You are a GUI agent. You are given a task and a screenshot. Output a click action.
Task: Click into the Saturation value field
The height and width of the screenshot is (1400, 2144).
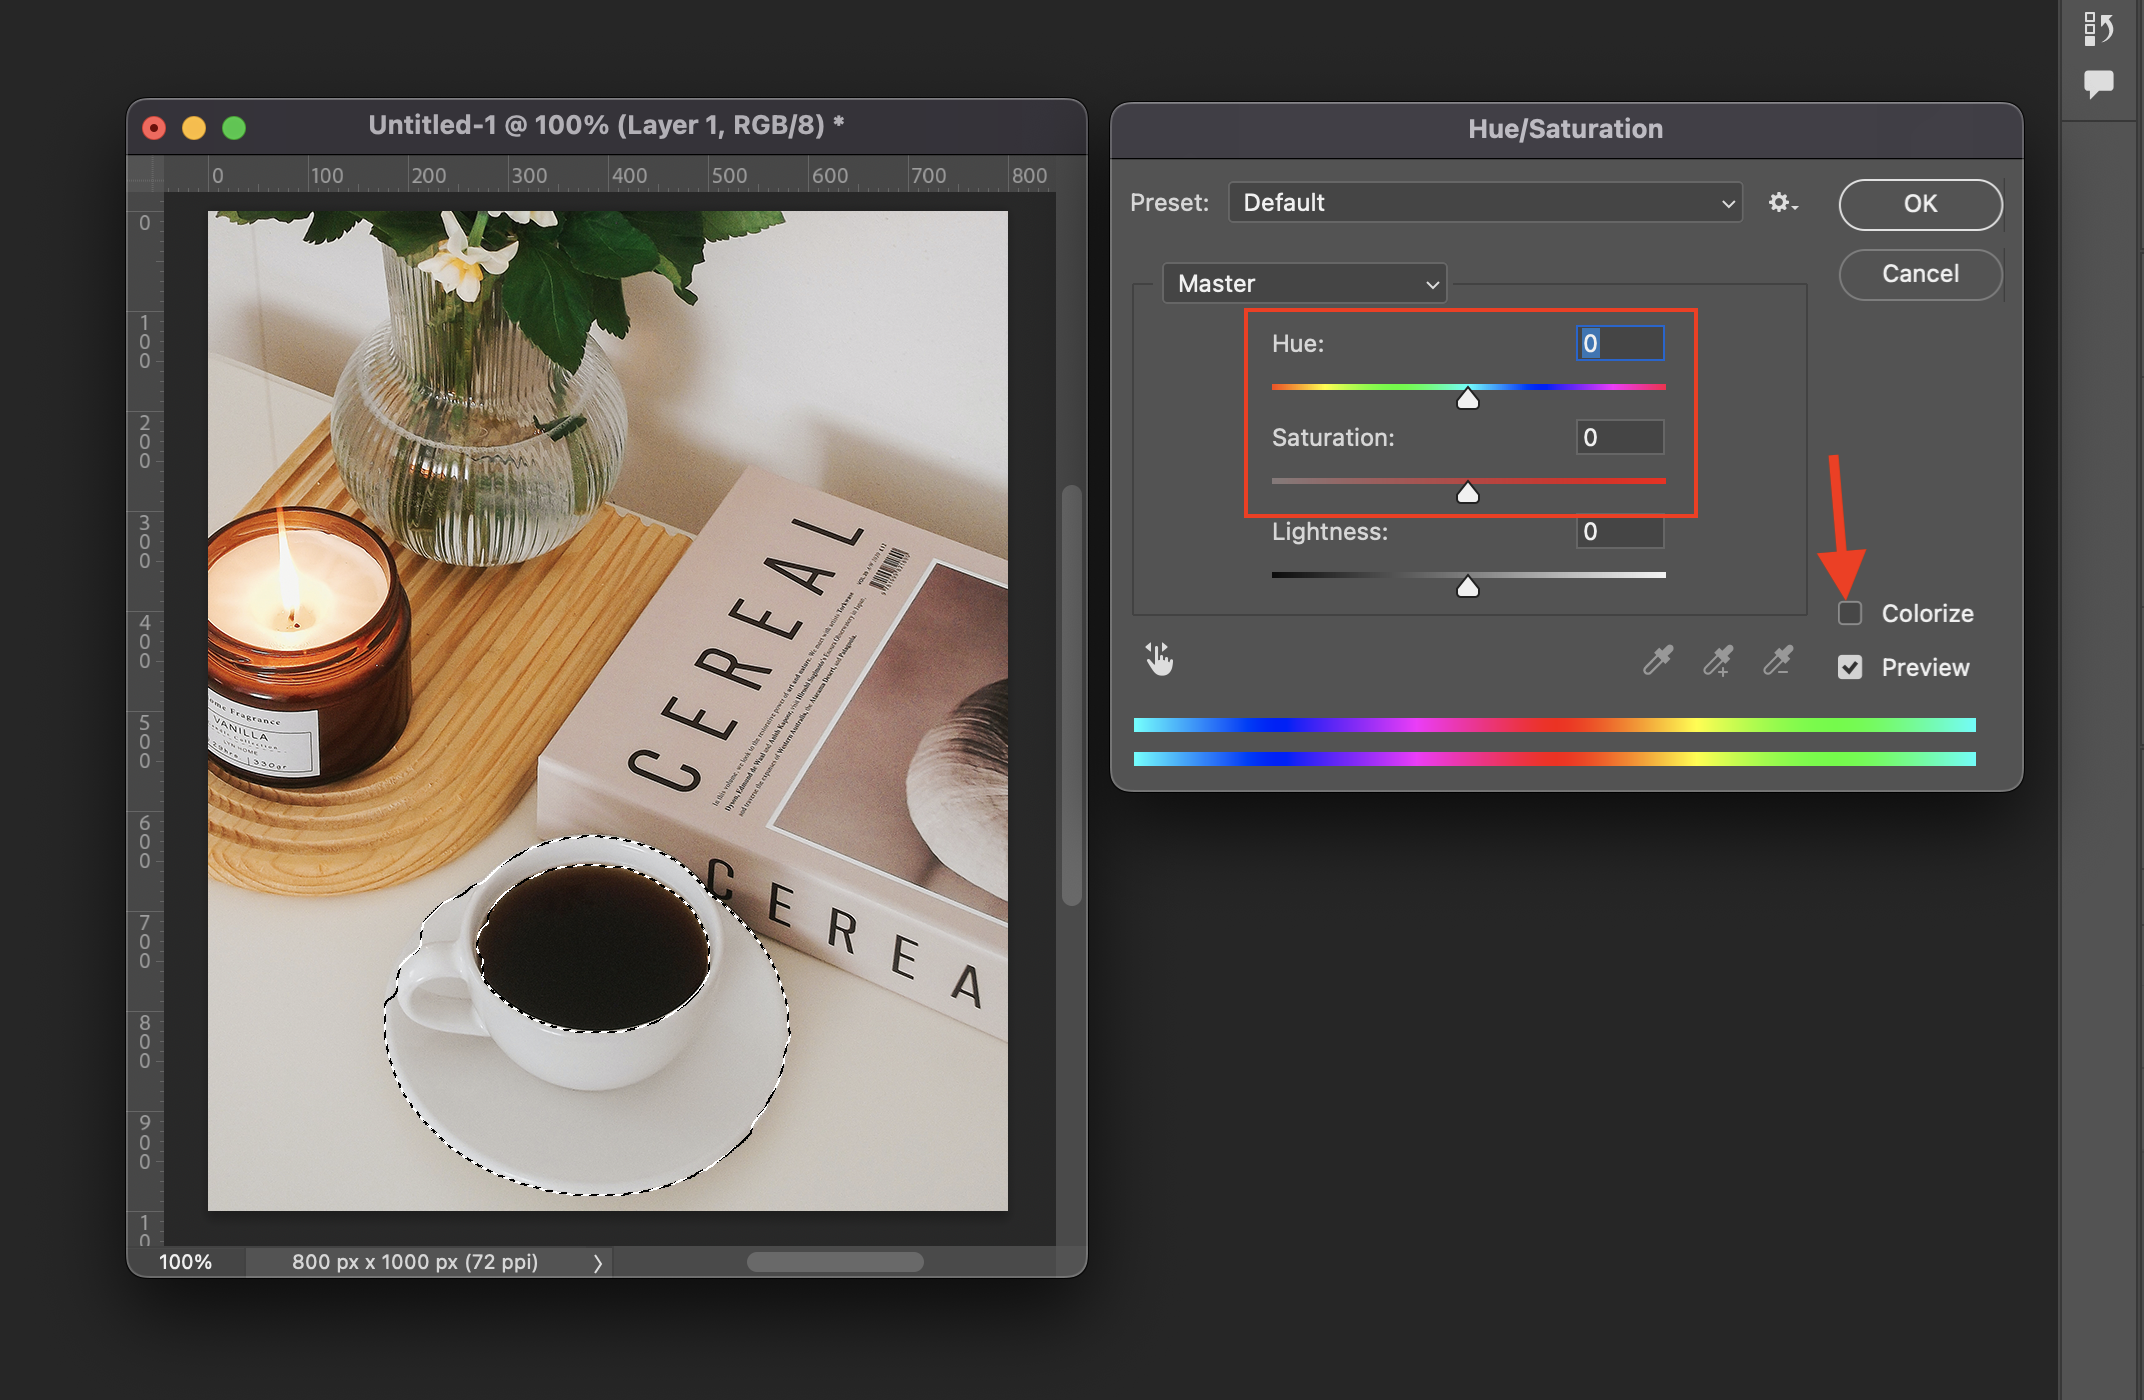tap(1620, 437)
